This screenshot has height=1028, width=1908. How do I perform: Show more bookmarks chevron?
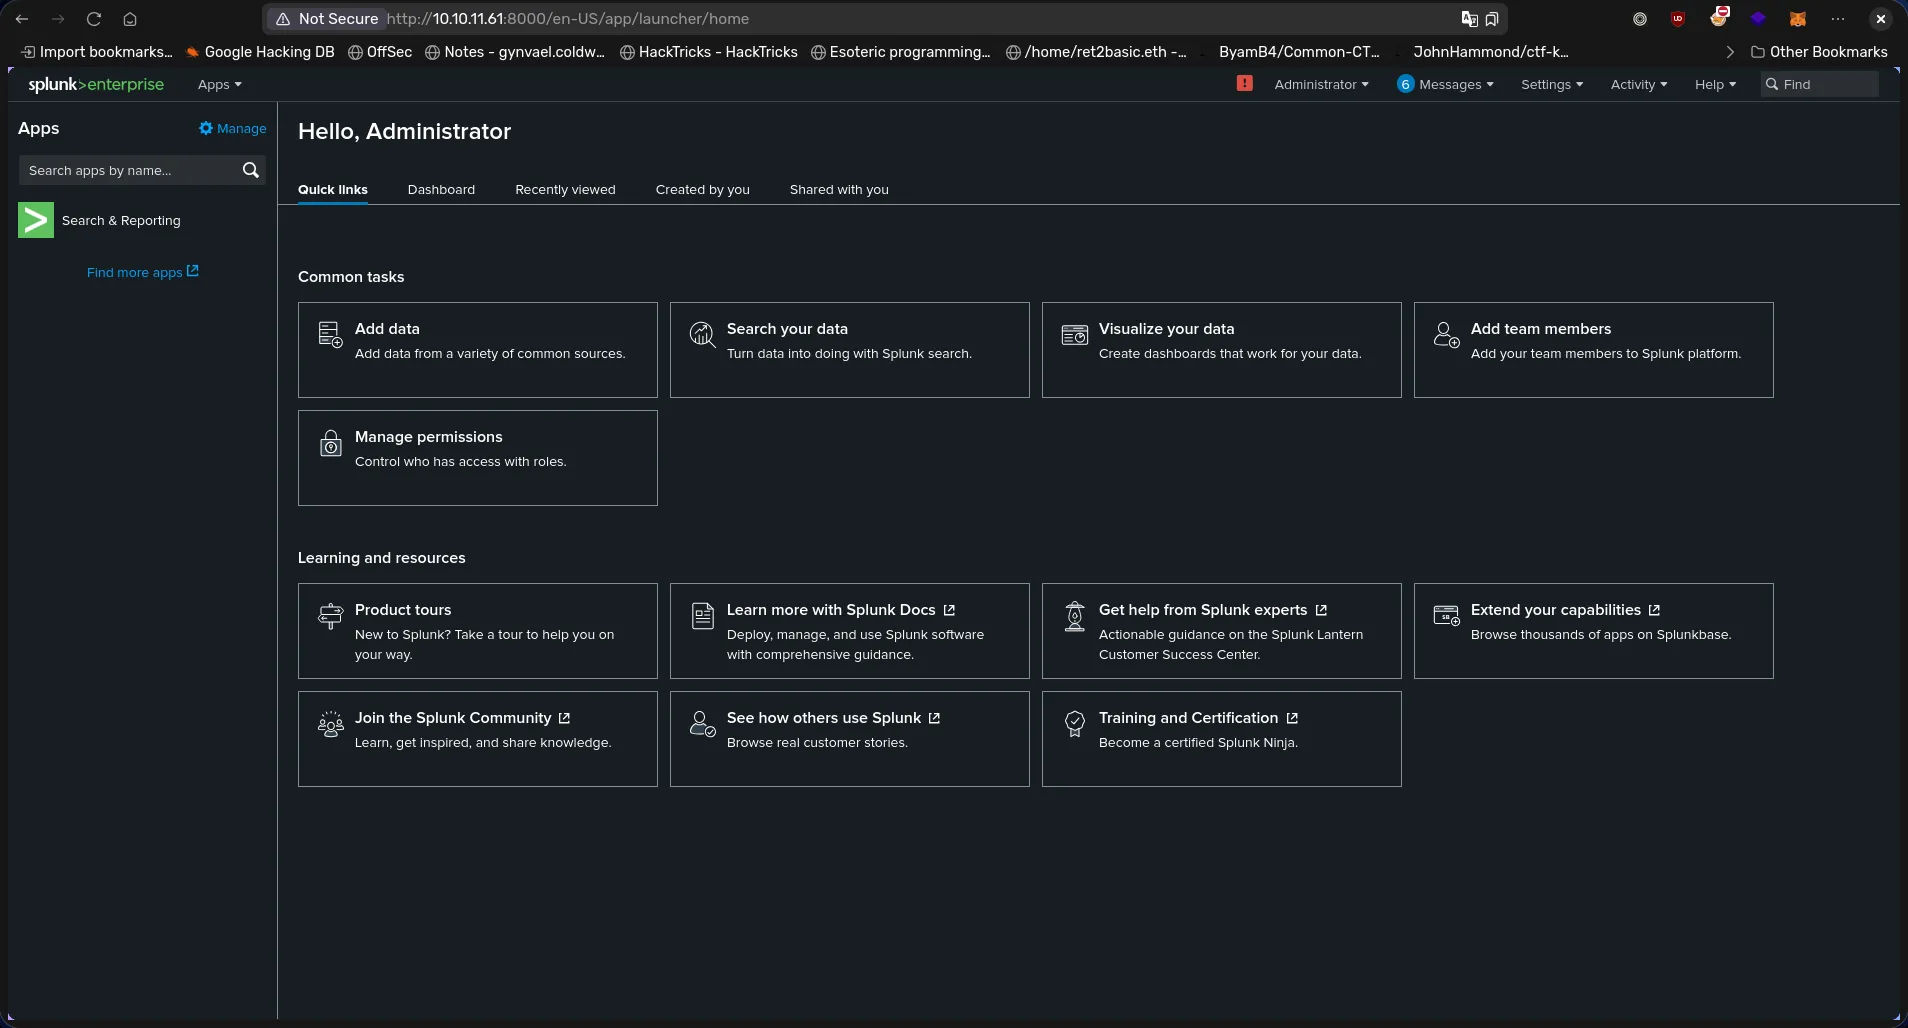click(x=1730, y=52)
